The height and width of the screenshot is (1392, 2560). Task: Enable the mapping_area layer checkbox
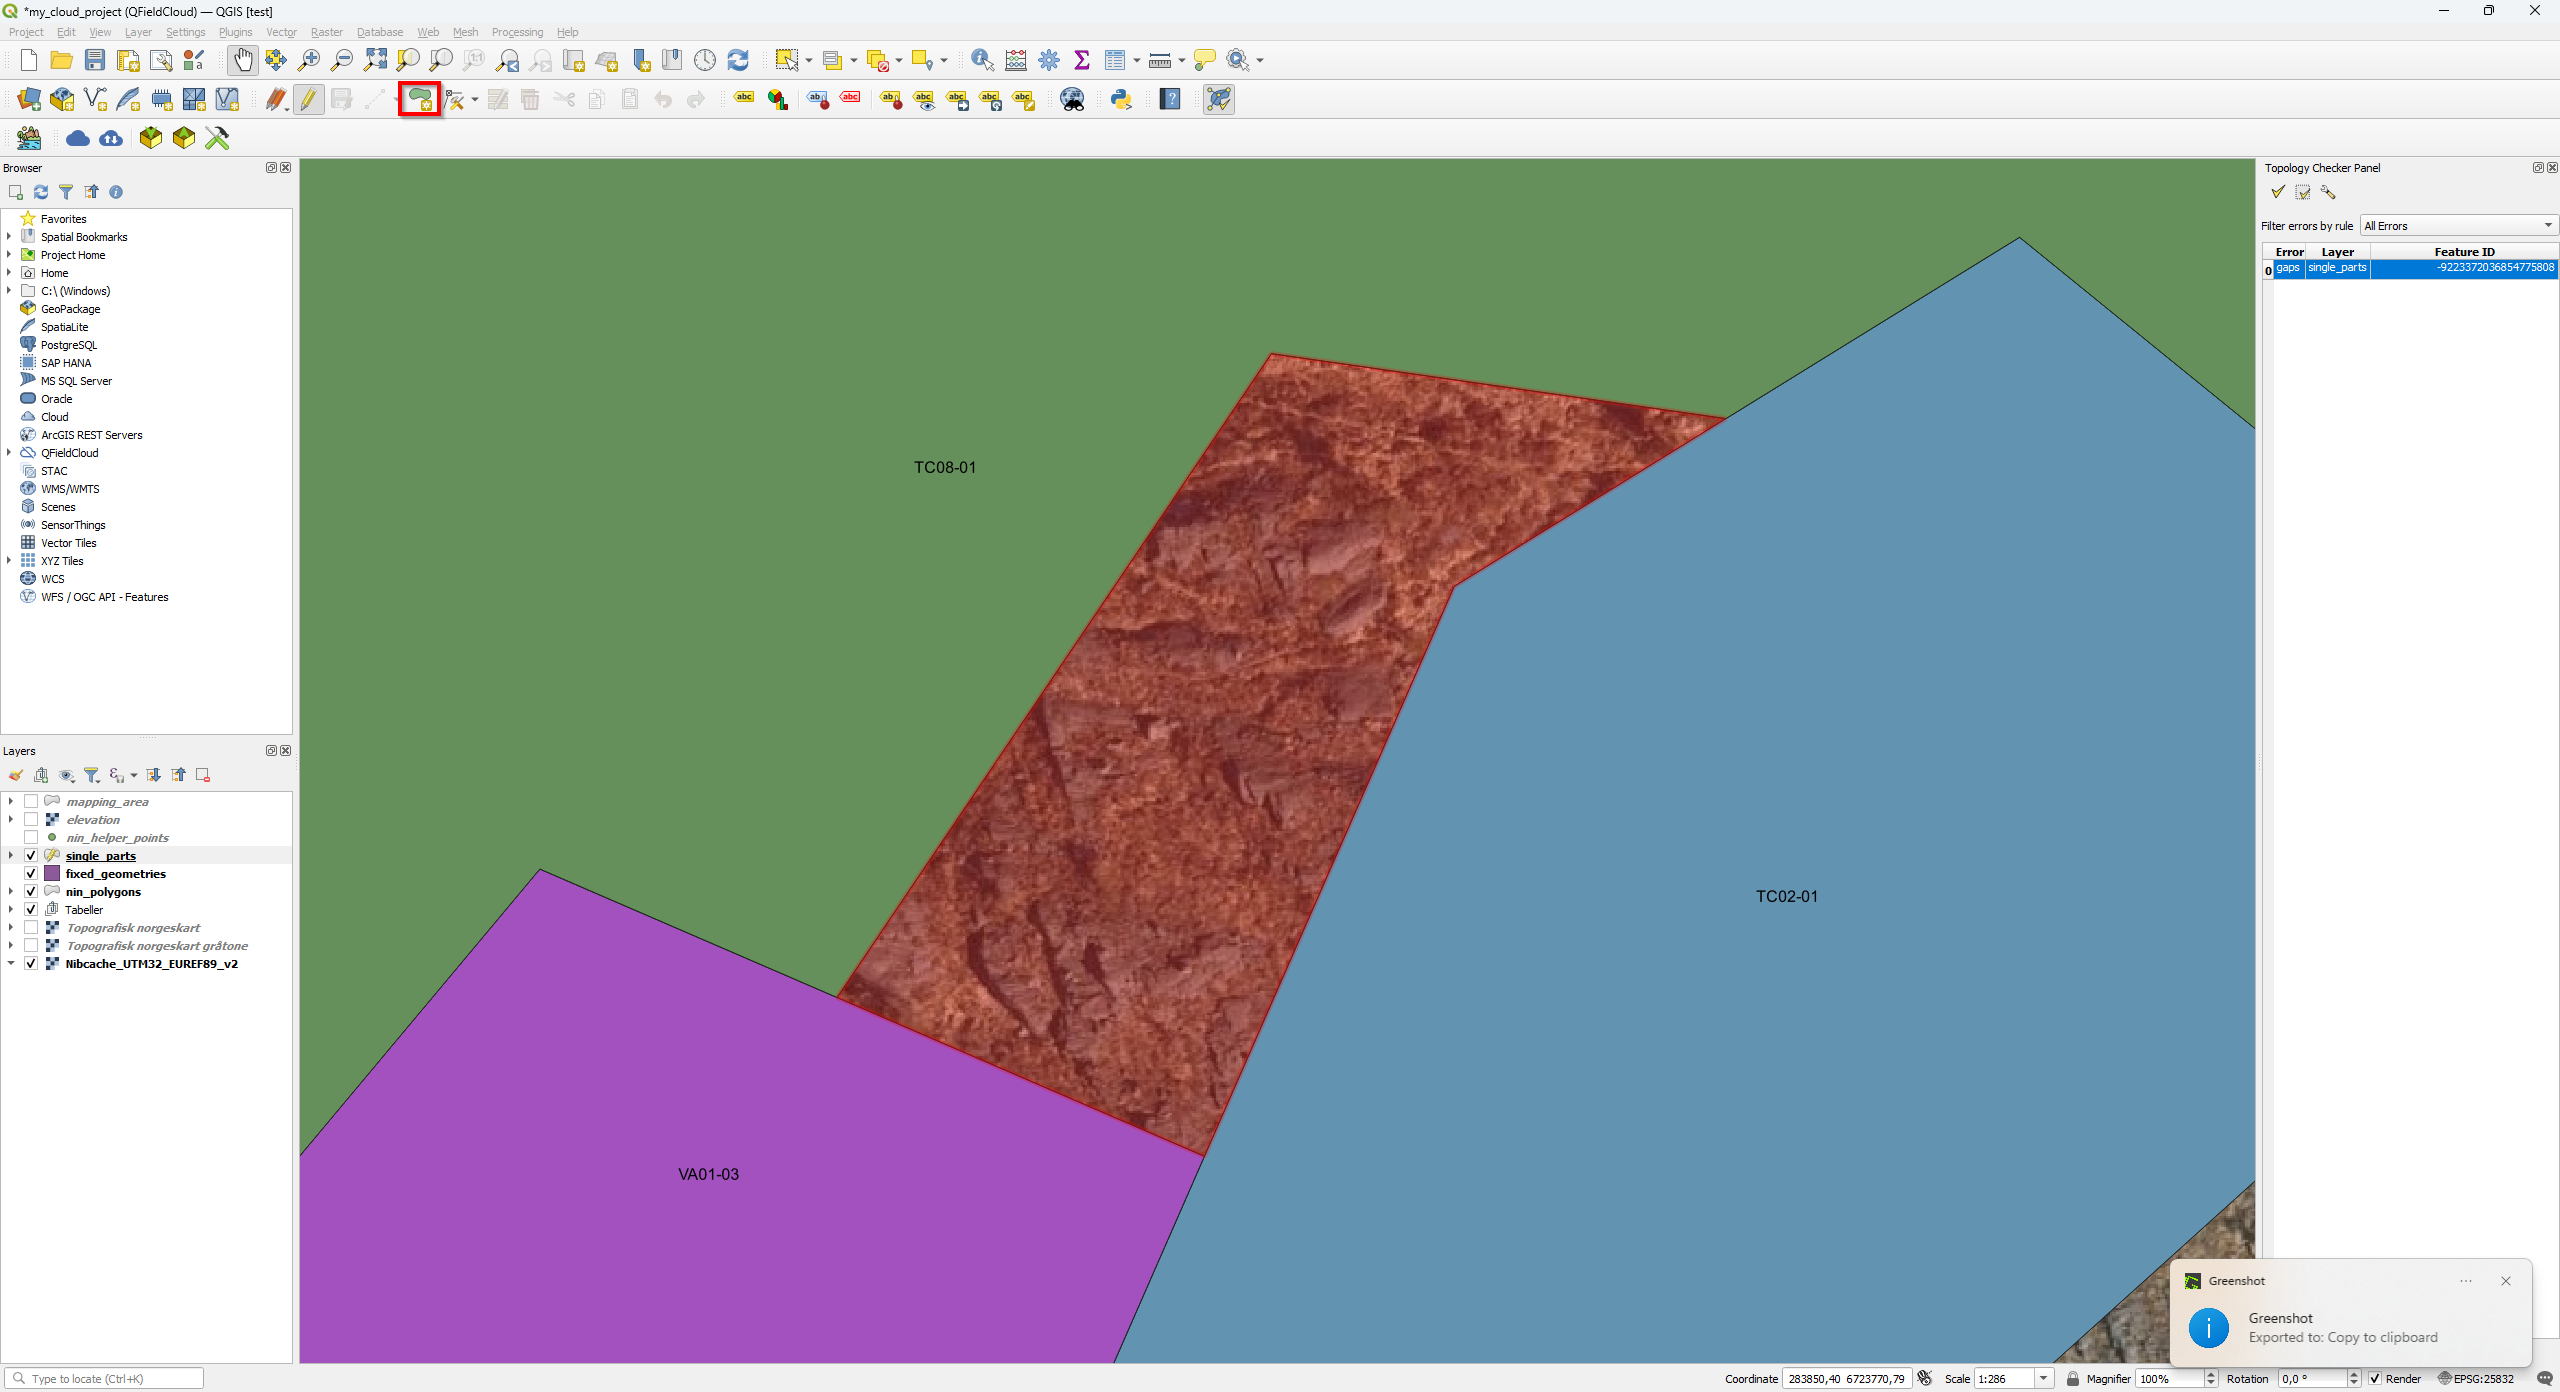[x=31, y=802]
